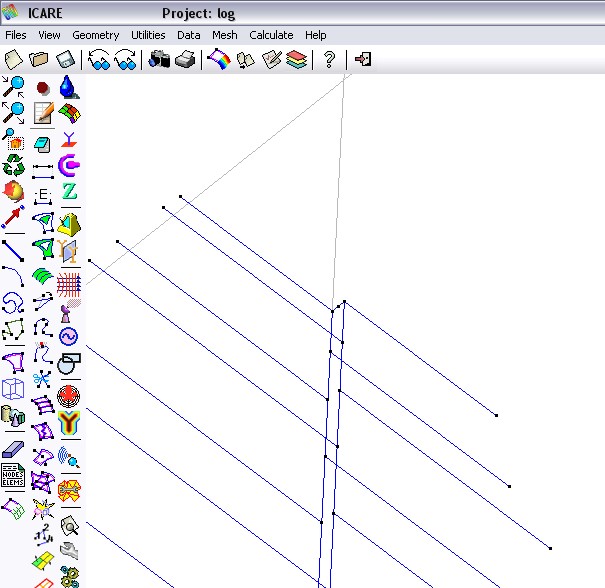
Task: Click the question mark help icon
Action: pos(329,60)
